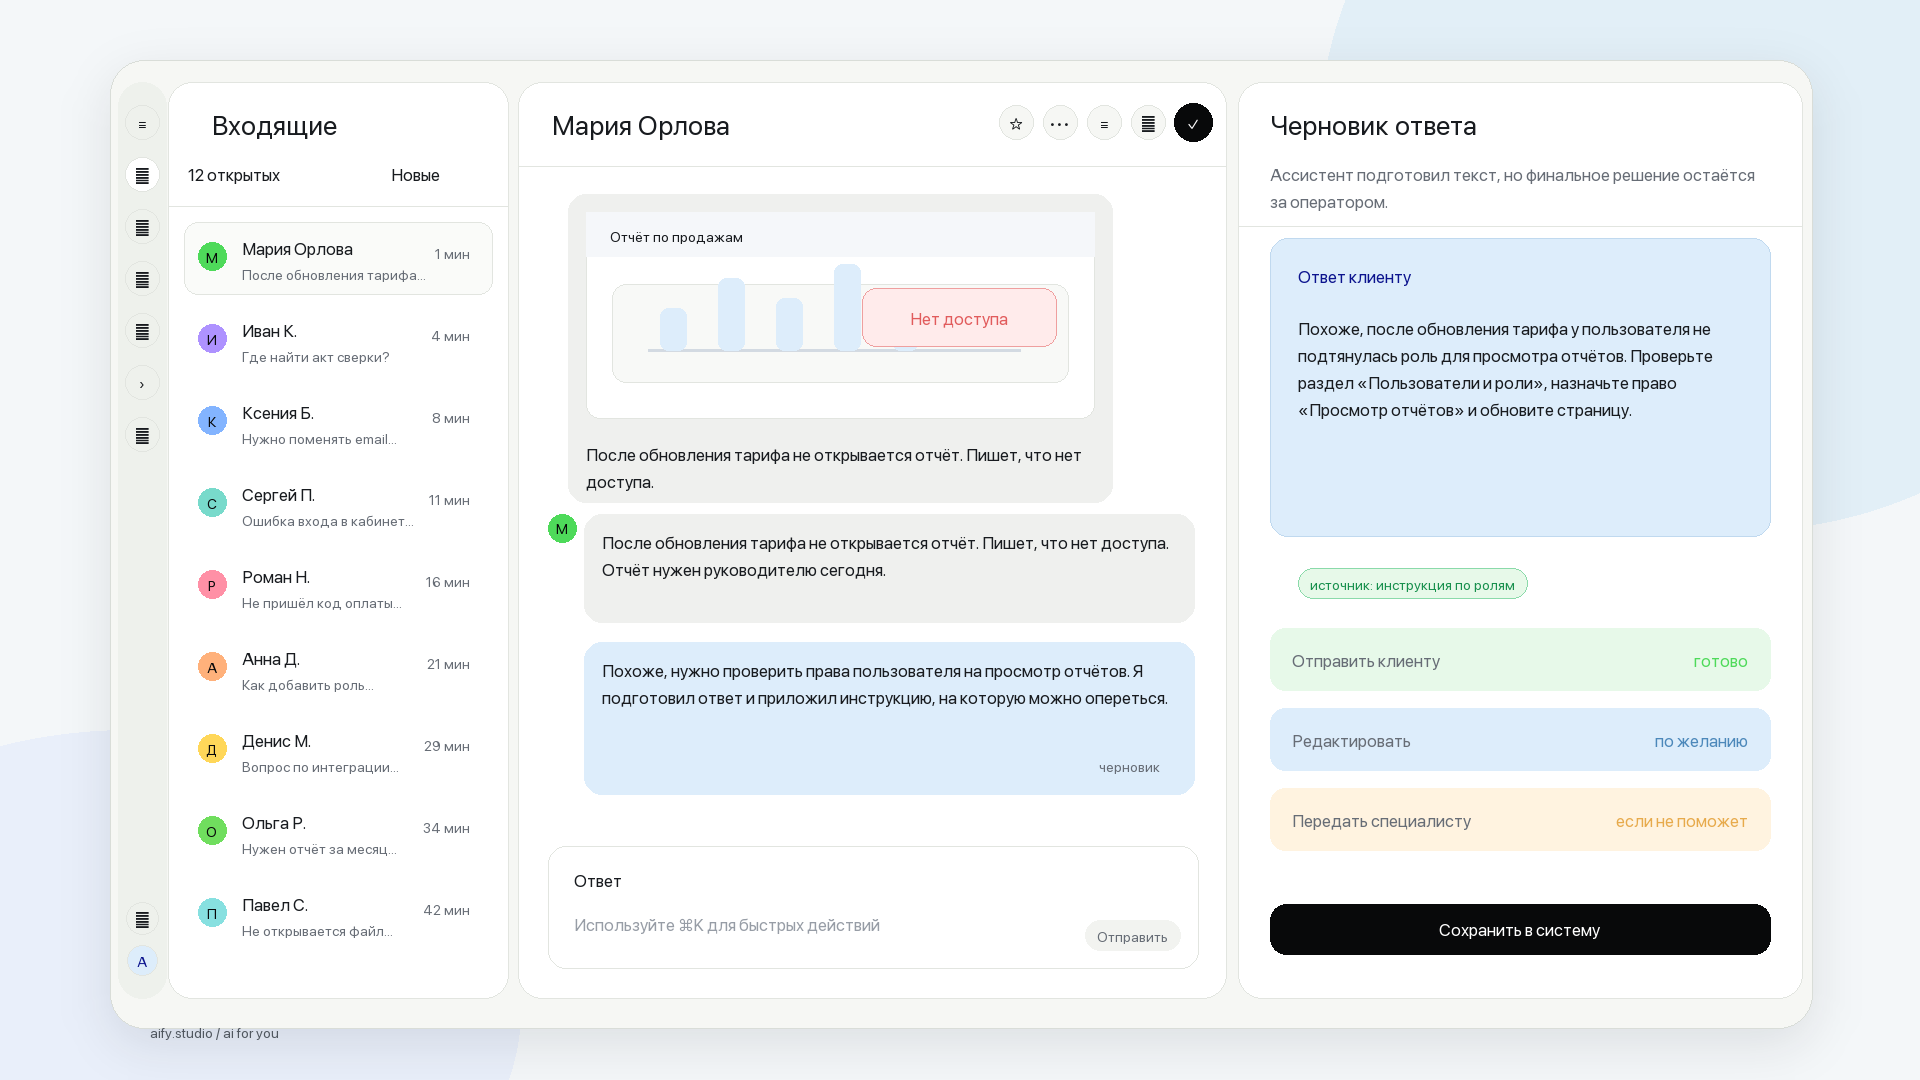This screenshot has width=1920, height=1080.
Task: Click Мария Орлова's green avatar next to her message
Action: (562, 529)
